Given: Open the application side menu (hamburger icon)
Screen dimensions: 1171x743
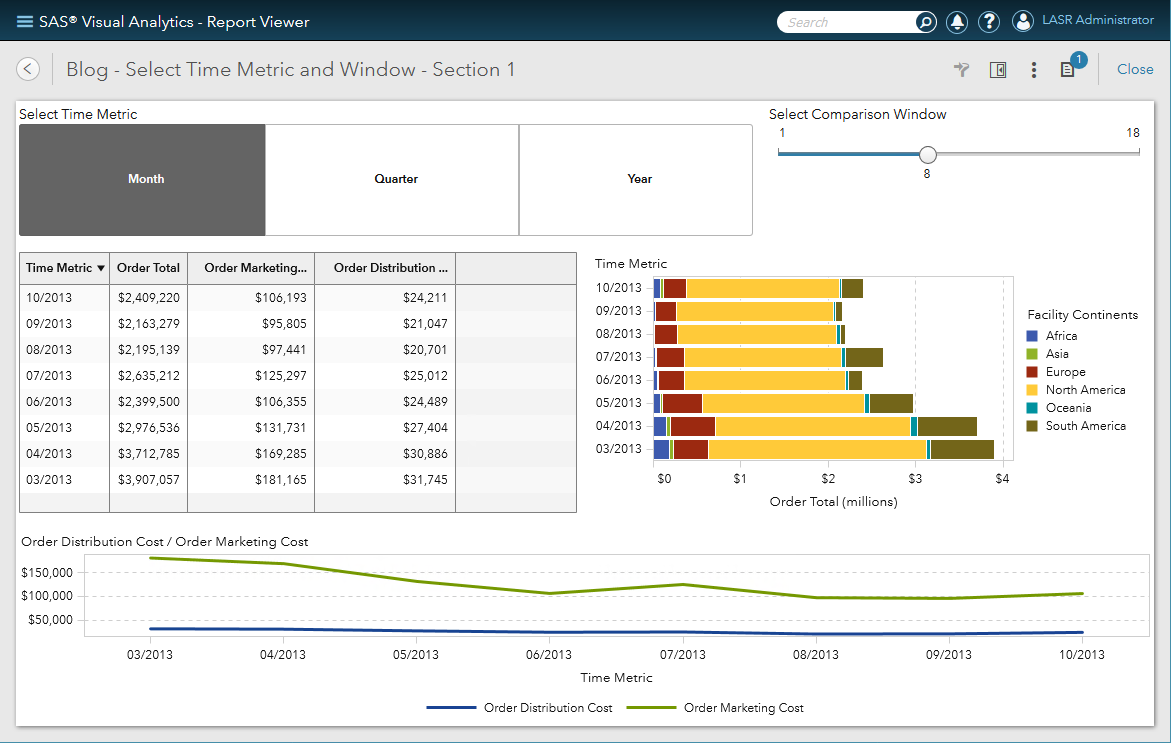Looking at the screenshot, I should (25, 20).
